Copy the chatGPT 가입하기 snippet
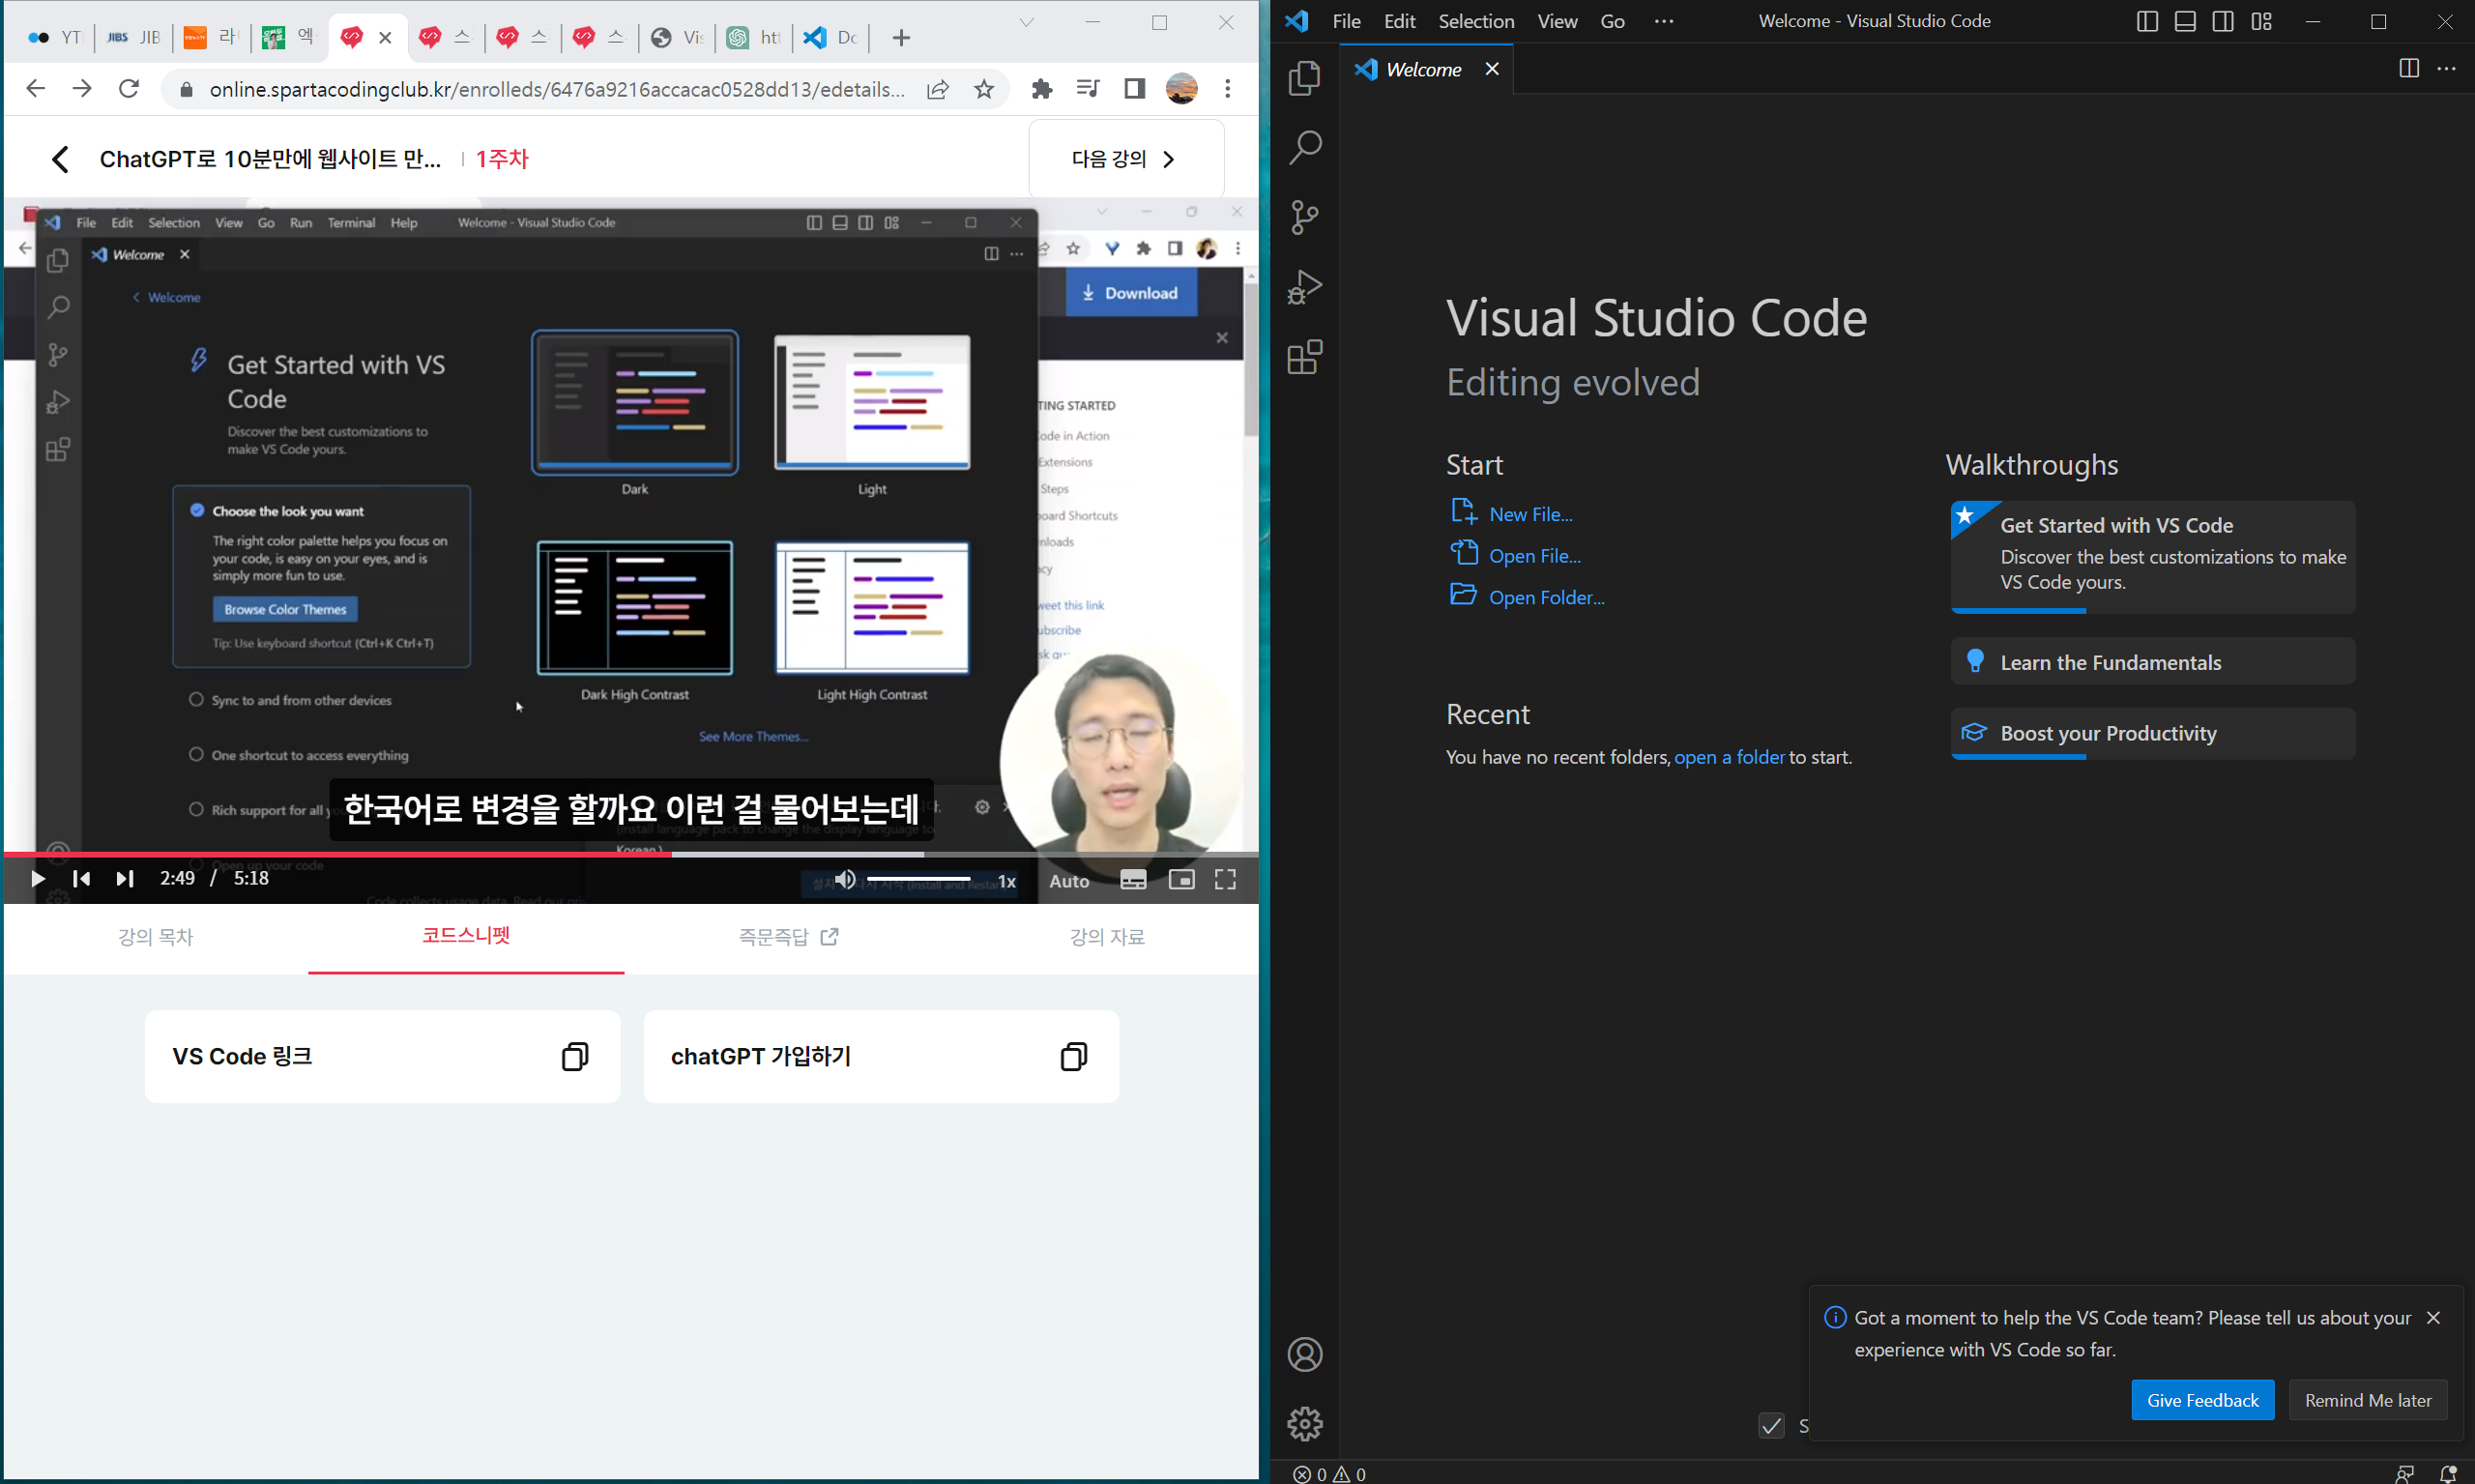This screenshot has height=1484, width=2475. point(1073,1056)
